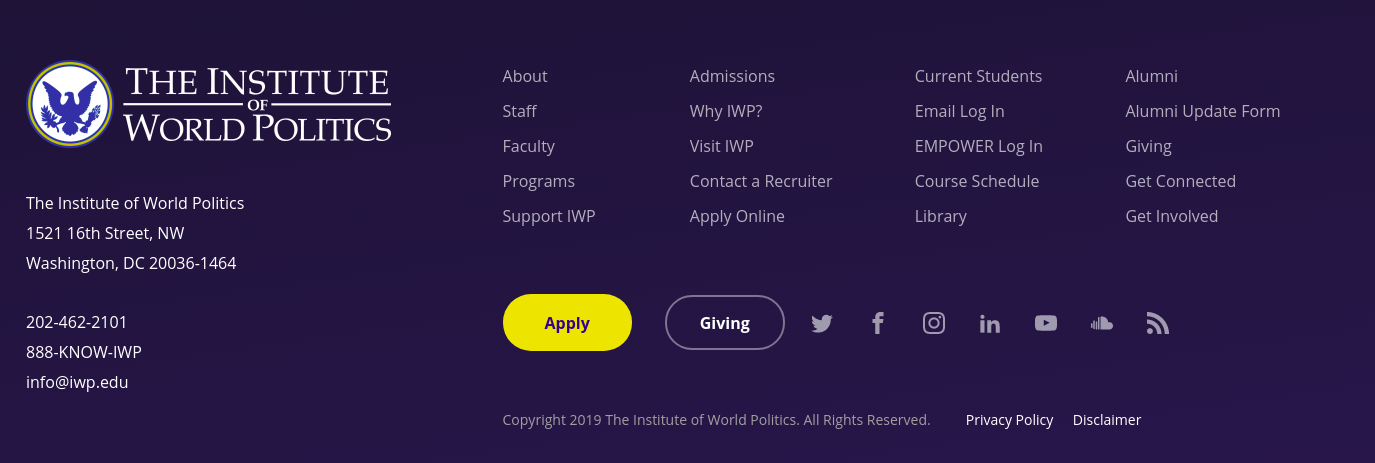1375x463 pixels.
Task: Go to the Faculty page link
Action: point(528,146)
